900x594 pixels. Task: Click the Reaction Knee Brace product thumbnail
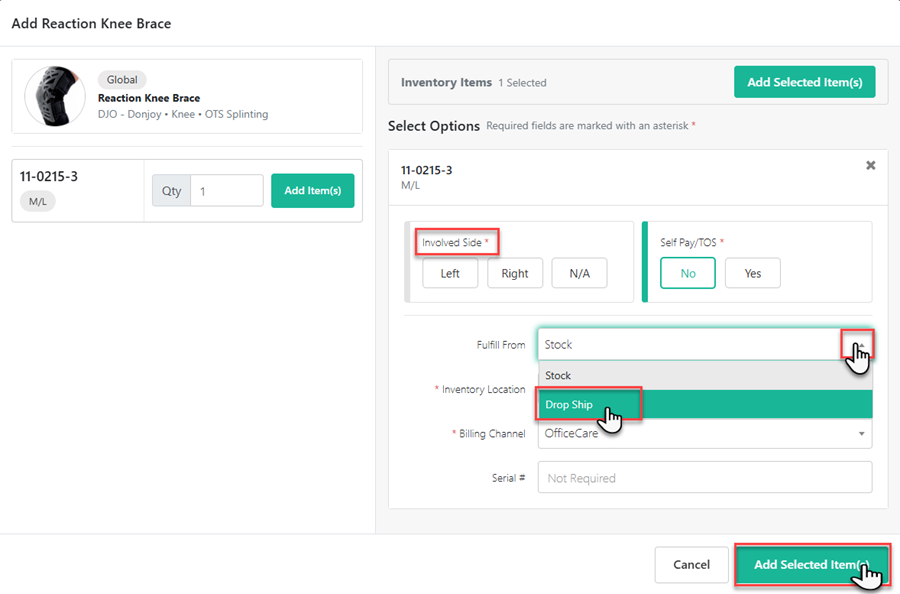pyautogui.click(x=55, y=97)
